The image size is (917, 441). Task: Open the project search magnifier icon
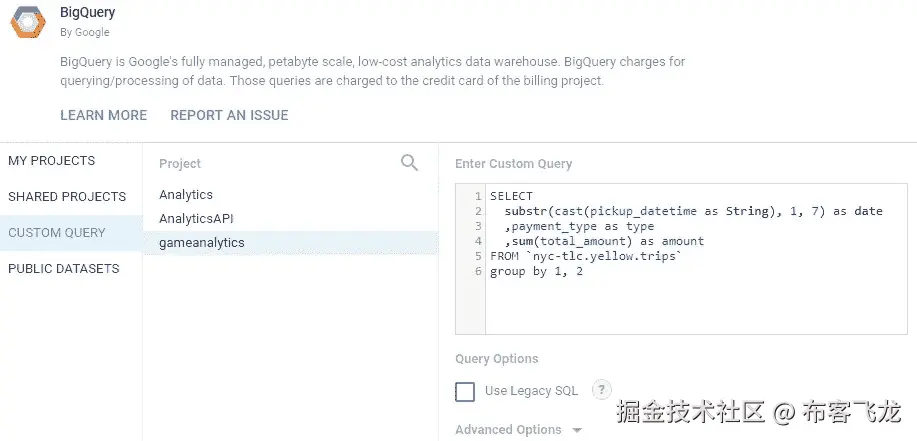[409, 163]
